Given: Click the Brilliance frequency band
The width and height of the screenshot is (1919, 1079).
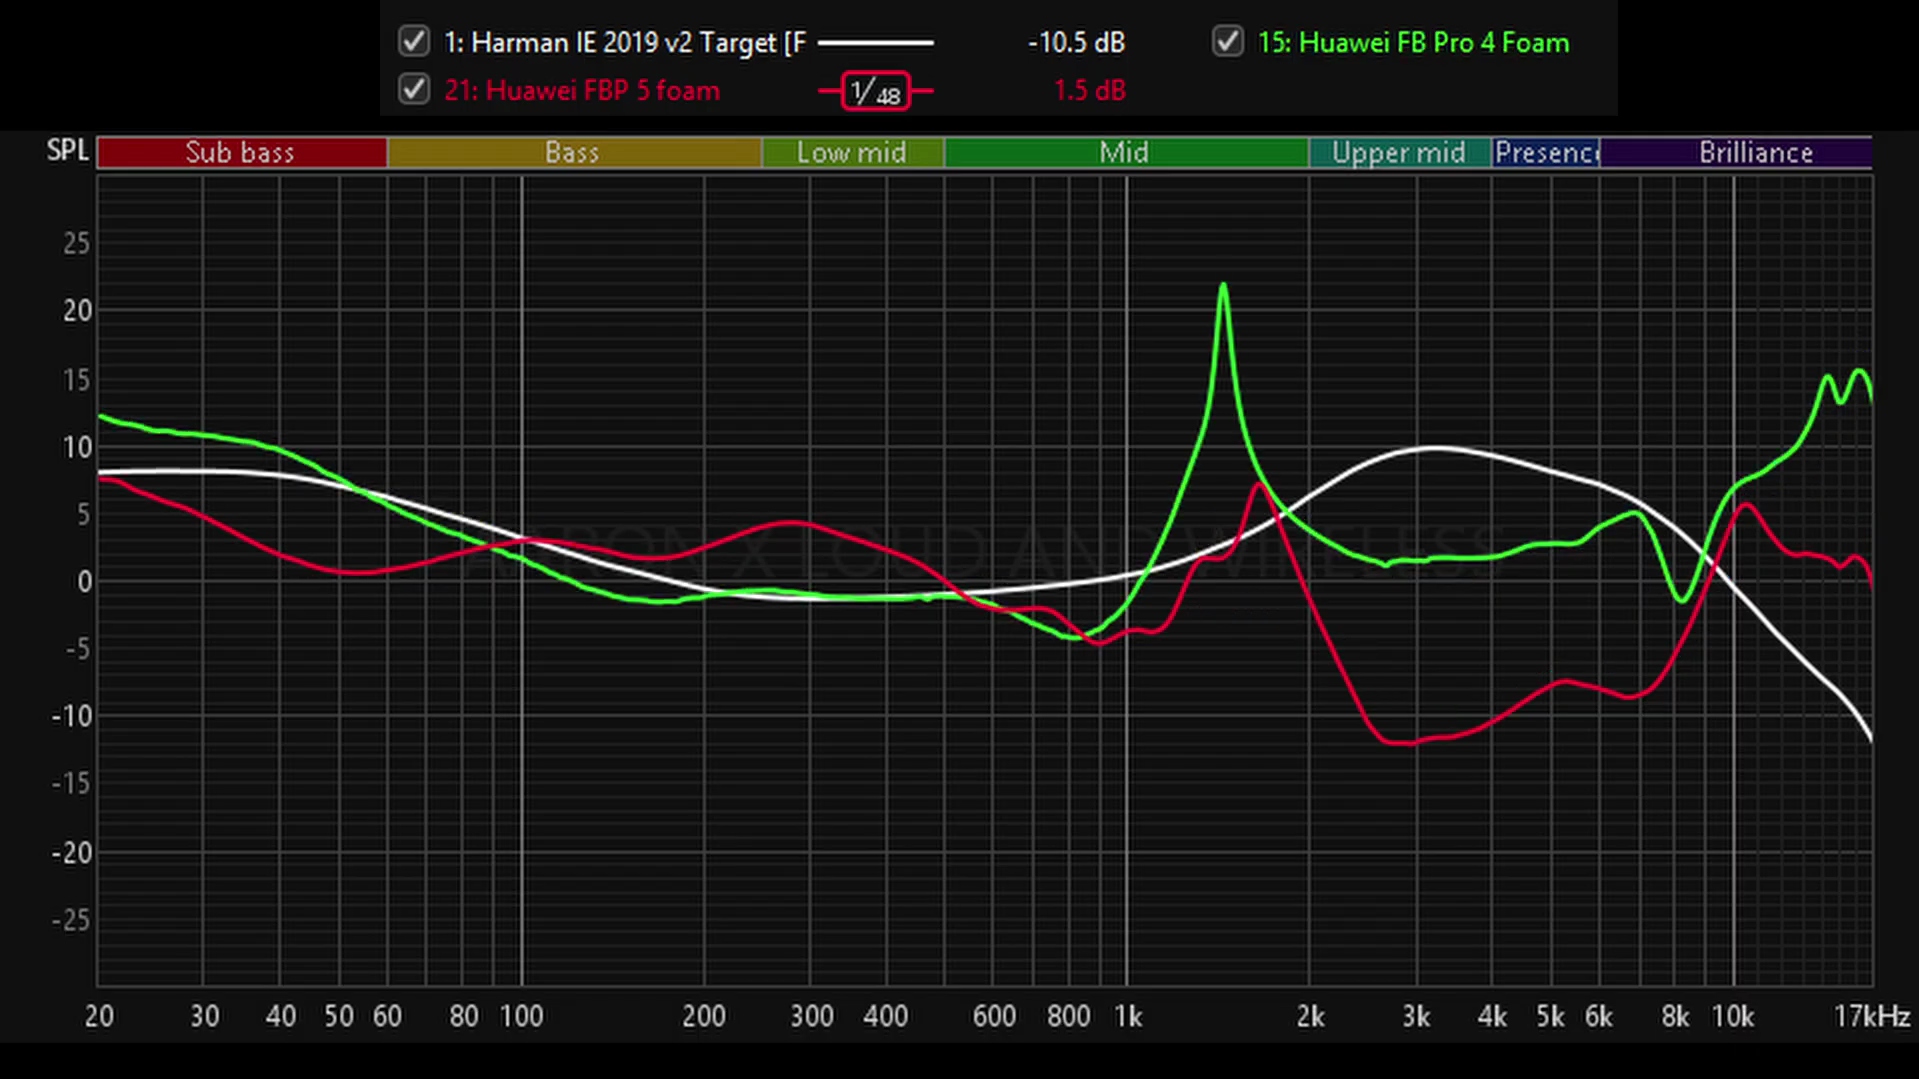Looking at the screenshot, I should pyautogui.click(x=1736, y=152).
